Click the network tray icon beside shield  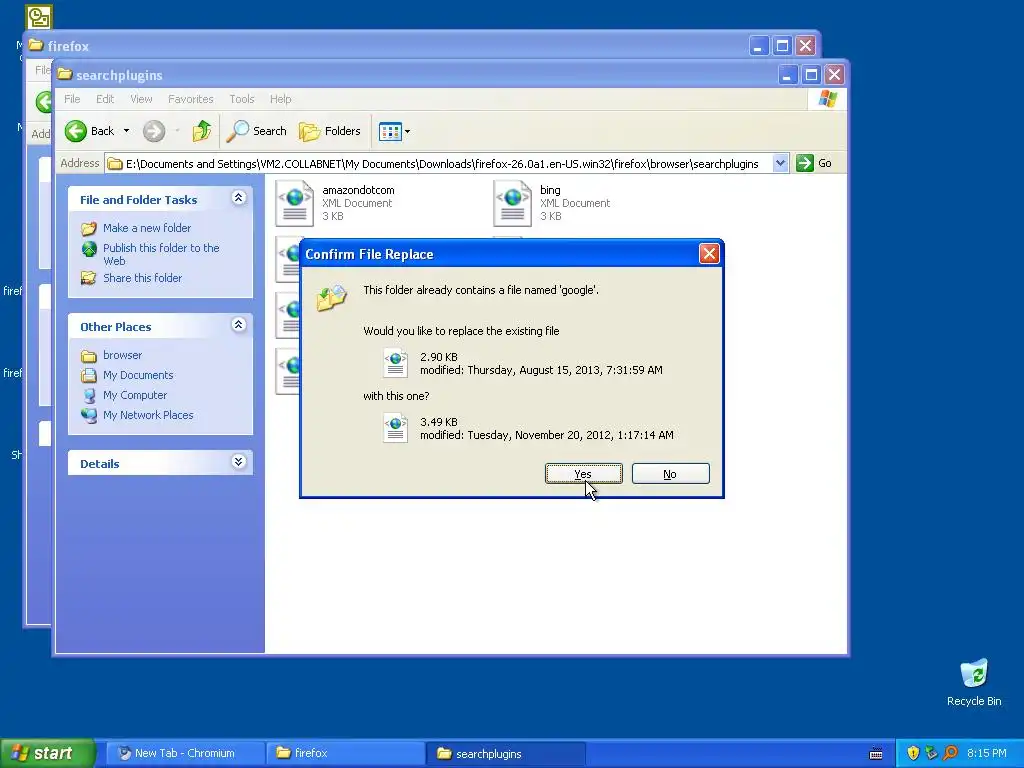931,753
